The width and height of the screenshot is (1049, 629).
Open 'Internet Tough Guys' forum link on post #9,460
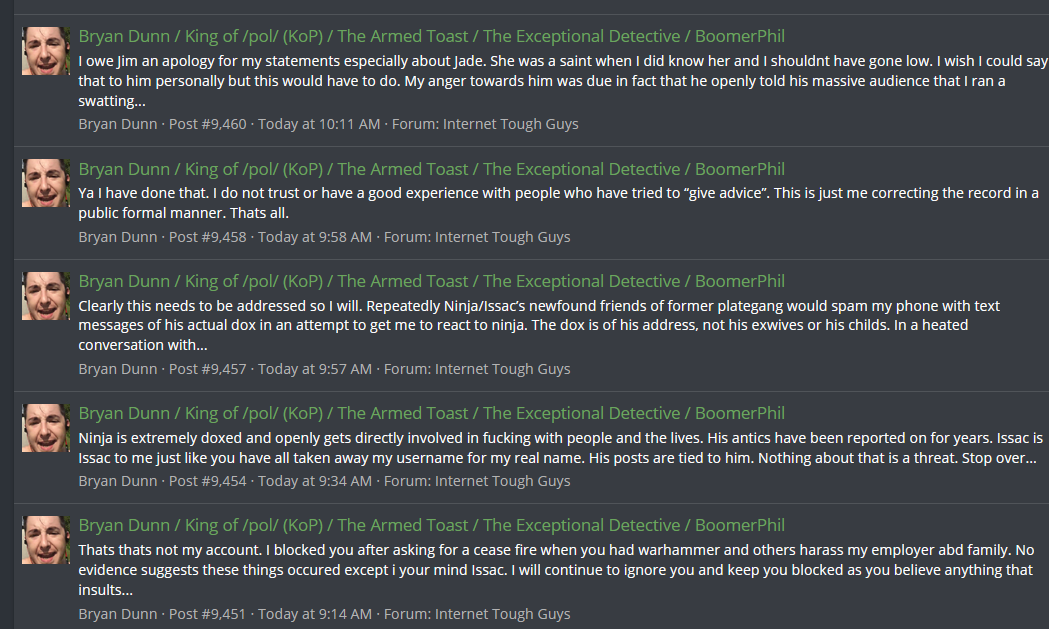(510, 124)
